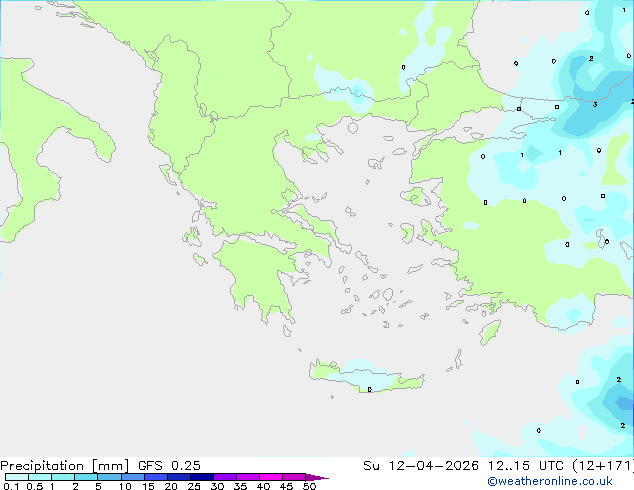Pick magenta legend swatch between 40 and 45
The image size is (634, 490).
coord(271,477)
